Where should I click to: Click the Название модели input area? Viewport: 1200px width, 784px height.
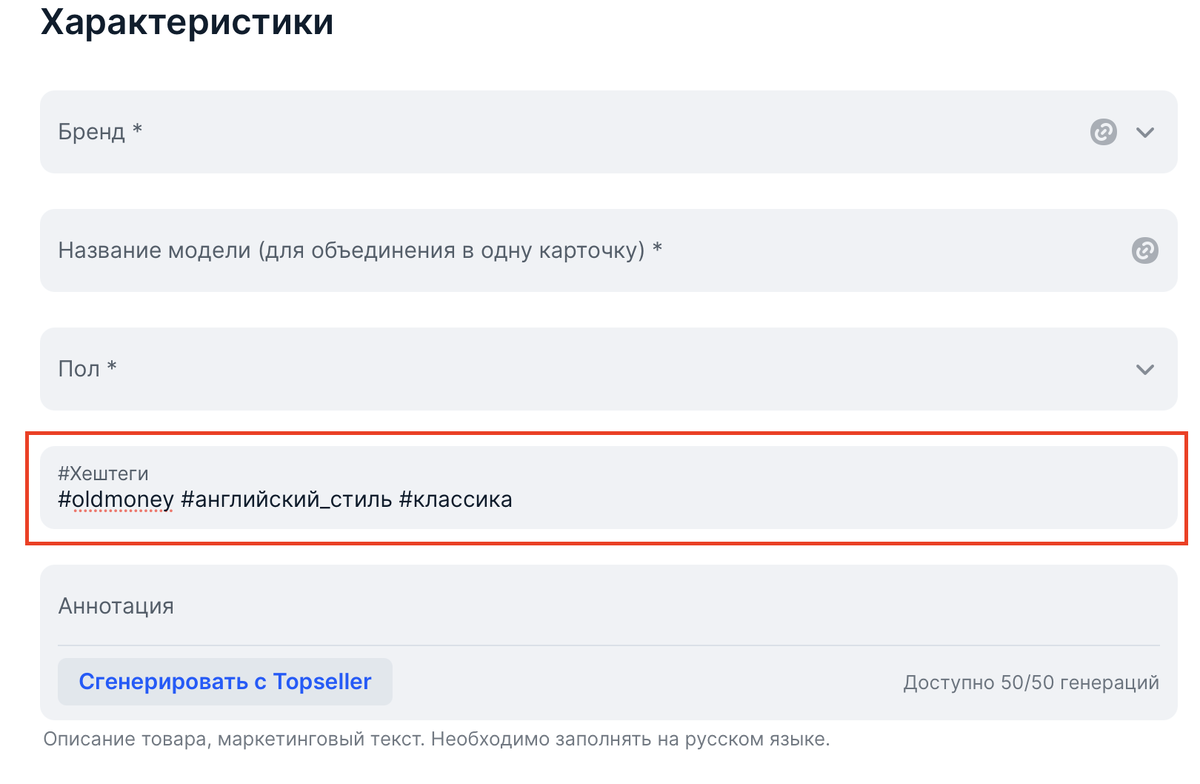pos(400,250)
